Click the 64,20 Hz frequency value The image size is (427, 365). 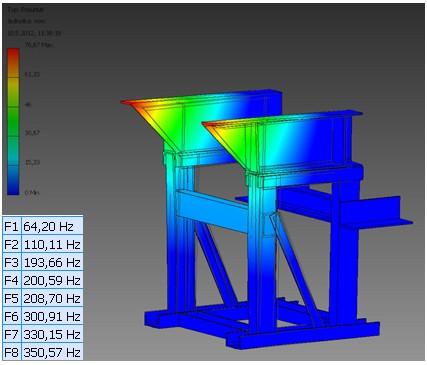point(49,227)
